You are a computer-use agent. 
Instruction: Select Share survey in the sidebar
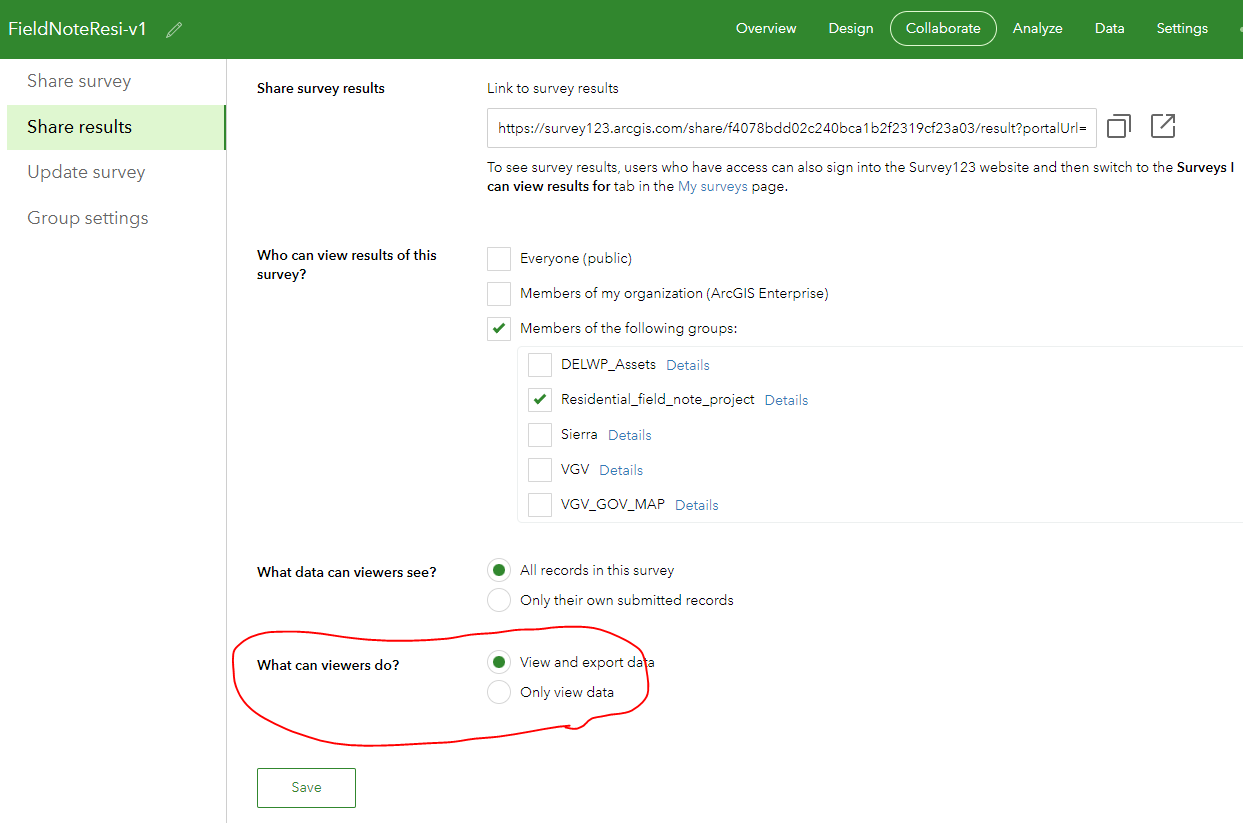[x=78, y=81]
